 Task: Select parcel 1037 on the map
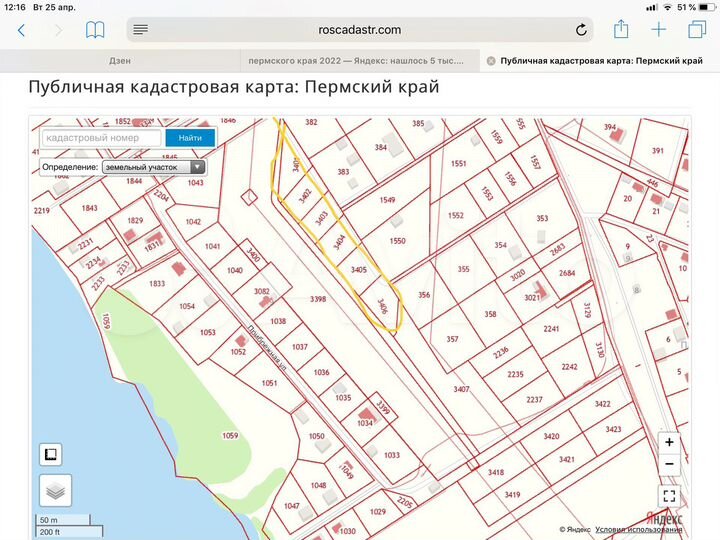(299, 347)
